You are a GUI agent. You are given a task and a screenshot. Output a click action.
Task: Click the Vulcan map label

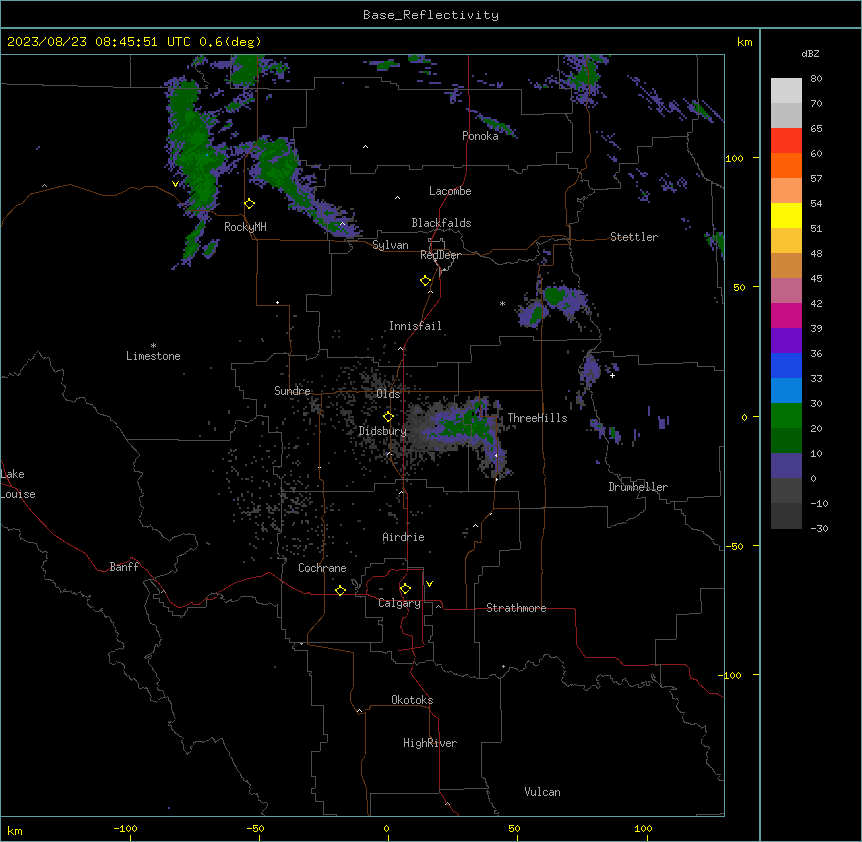[543, 792]
